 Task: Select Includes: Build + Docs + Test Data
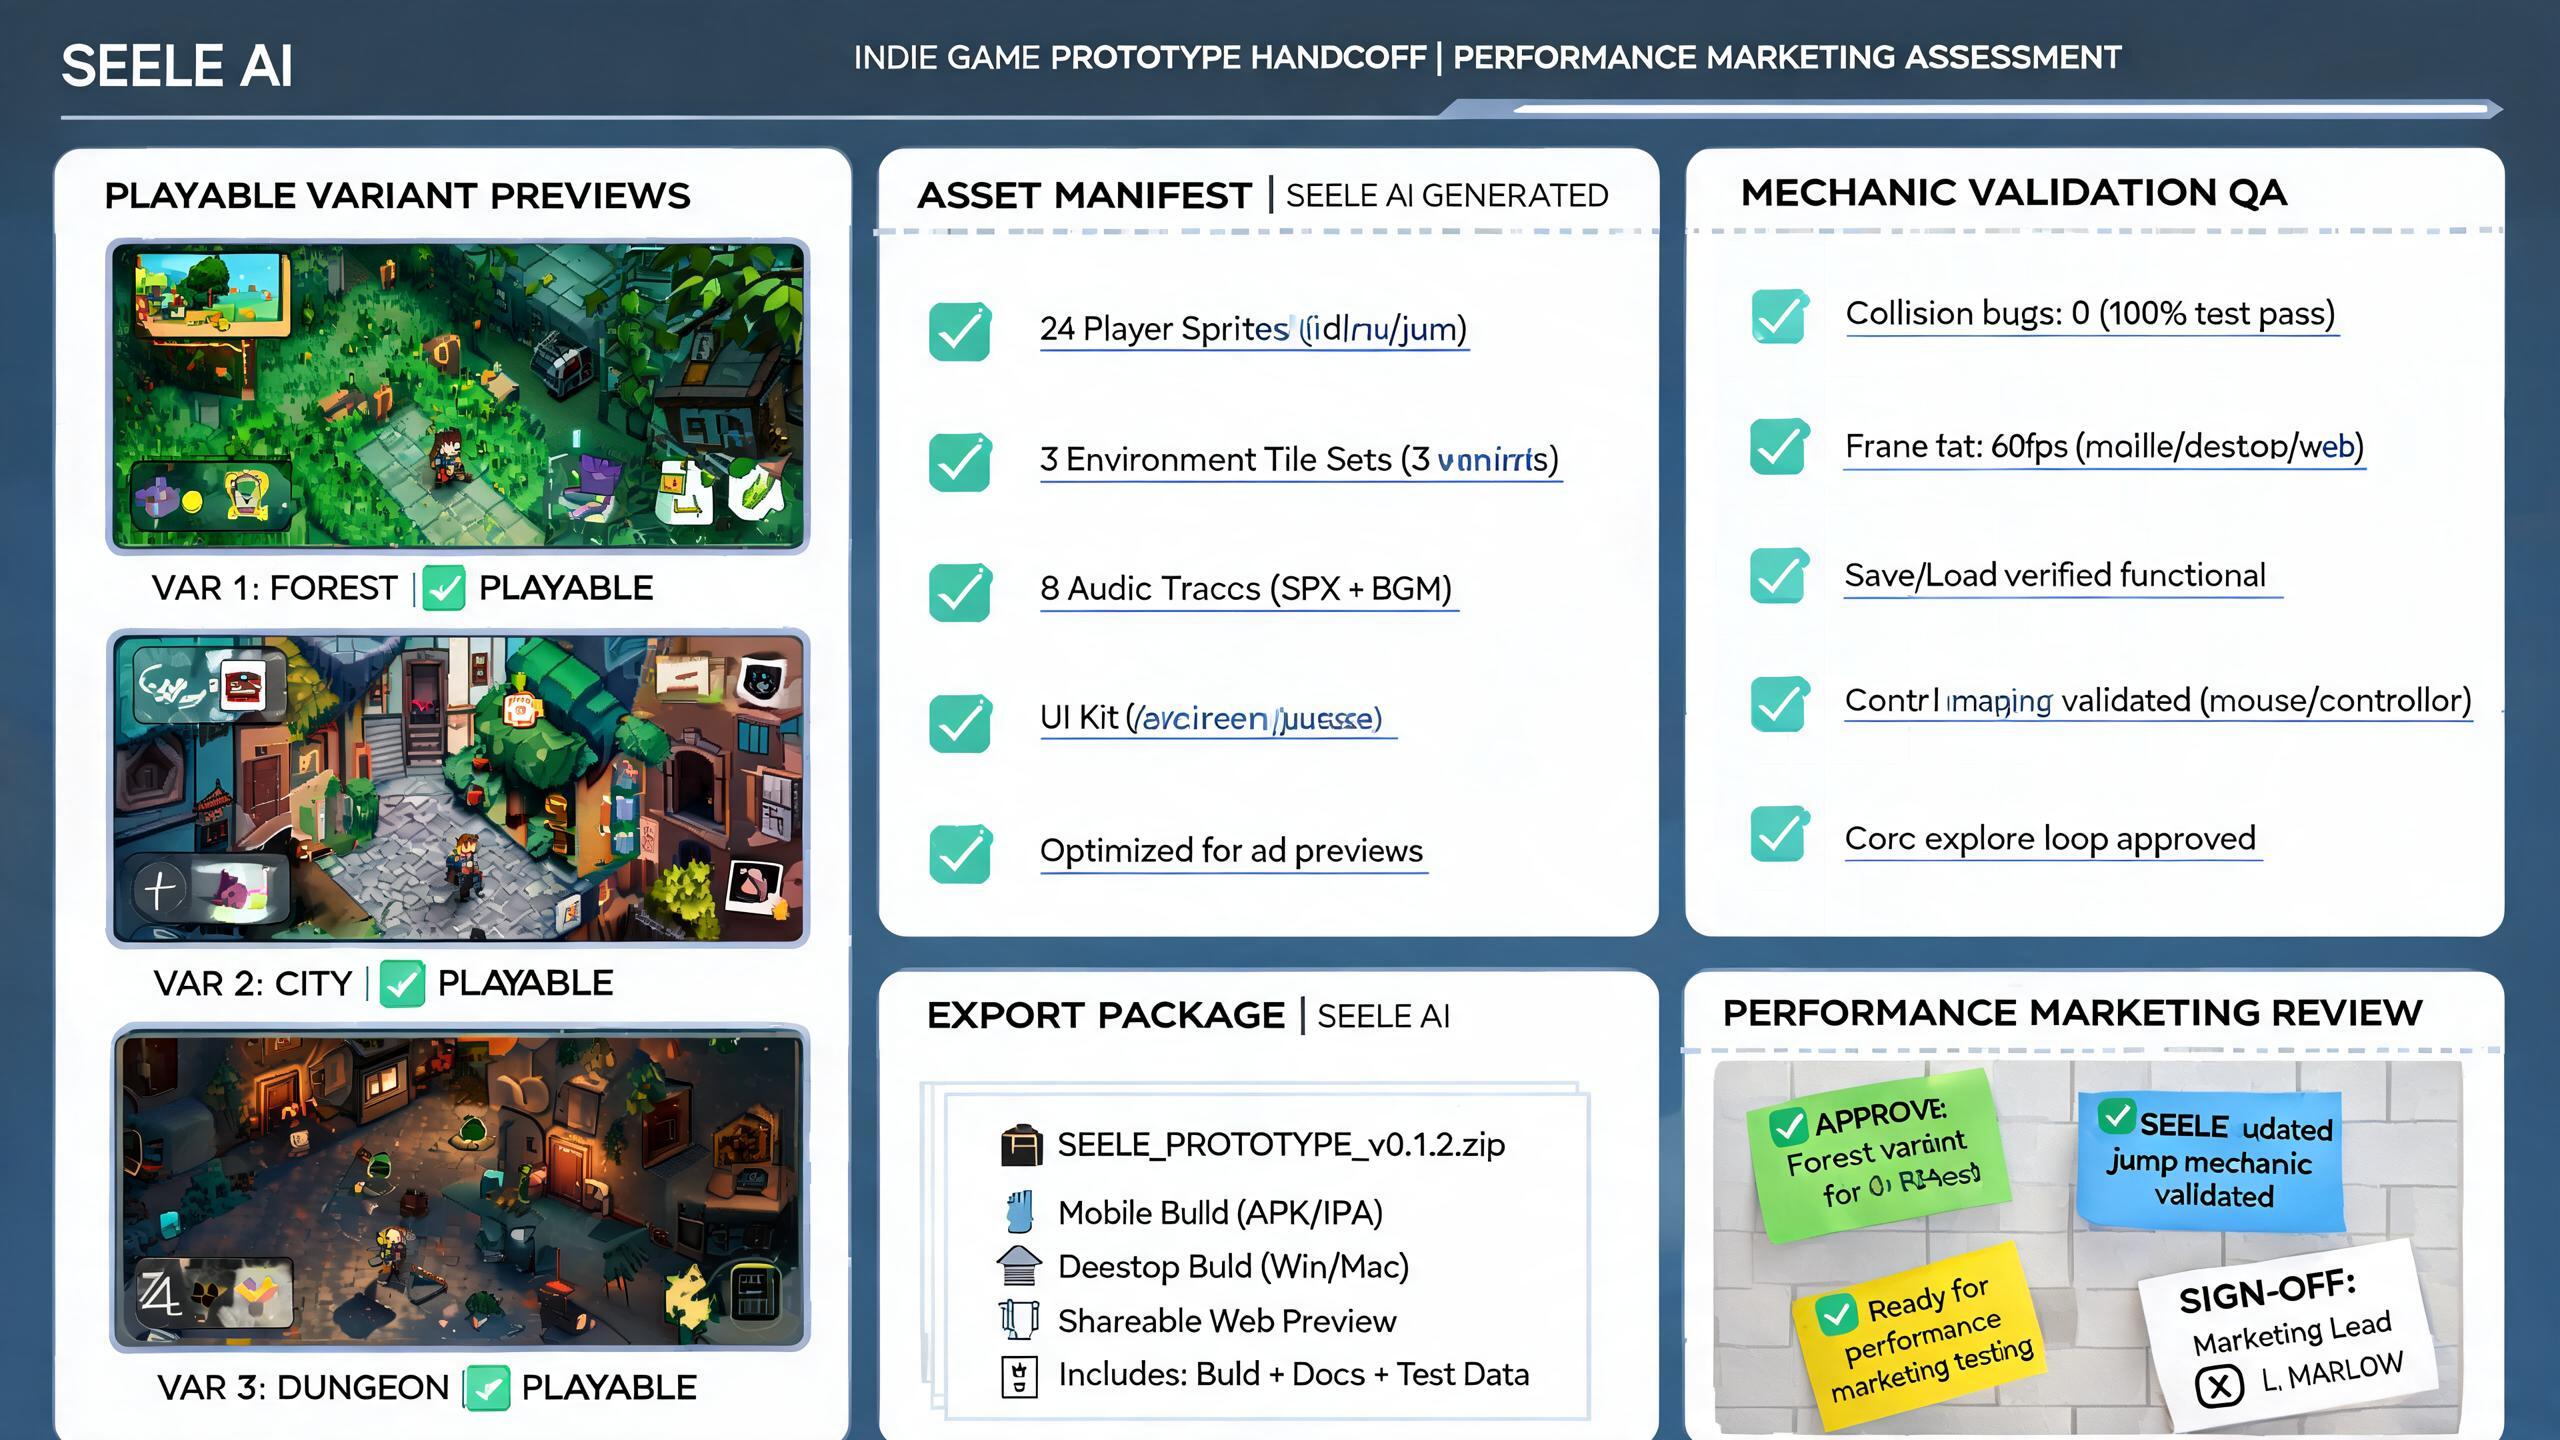1293,1375
